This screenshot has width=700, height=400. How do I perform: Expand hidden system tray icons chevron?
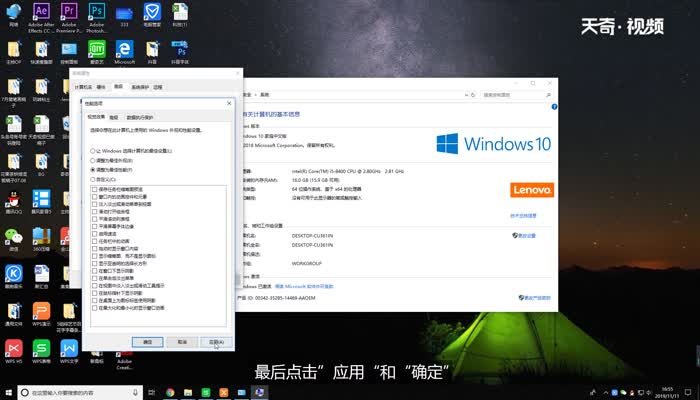pos(605,392)
